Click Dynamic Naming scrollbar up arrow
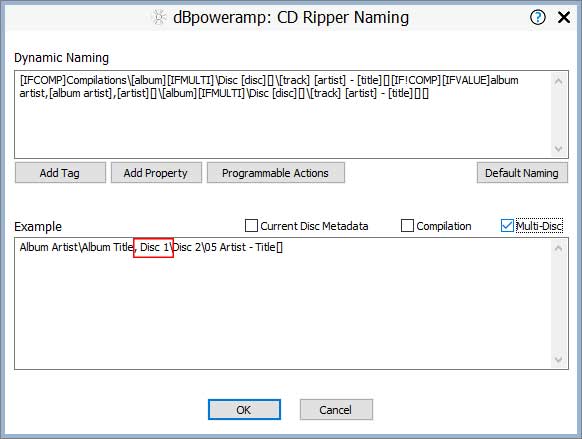 pos(558,81)
